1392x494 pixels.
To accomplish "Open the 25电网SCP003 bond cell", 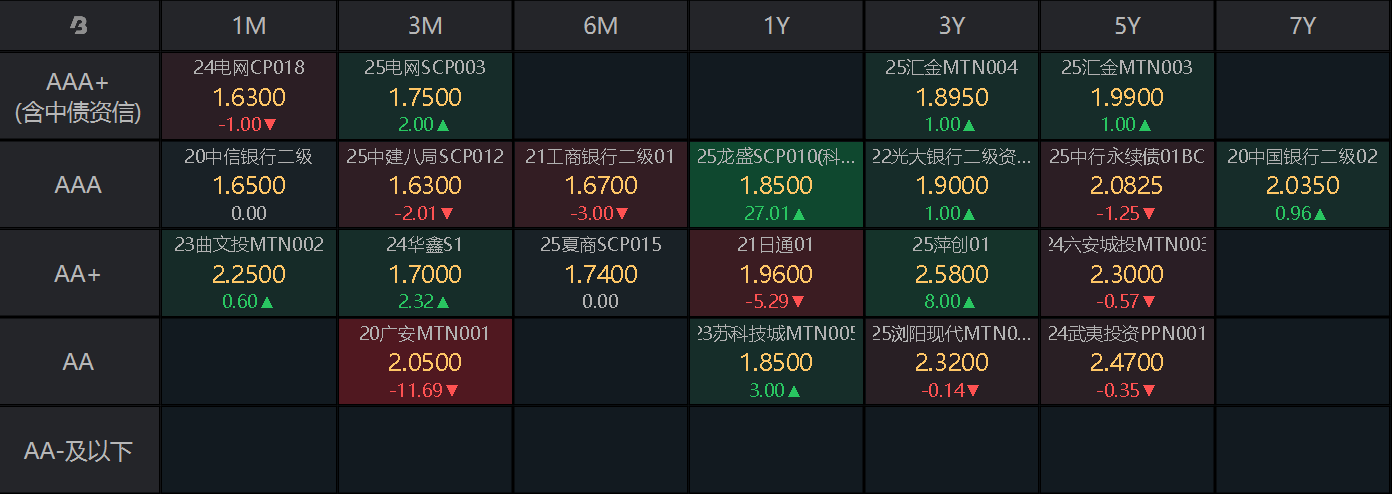I will [425, 97].
